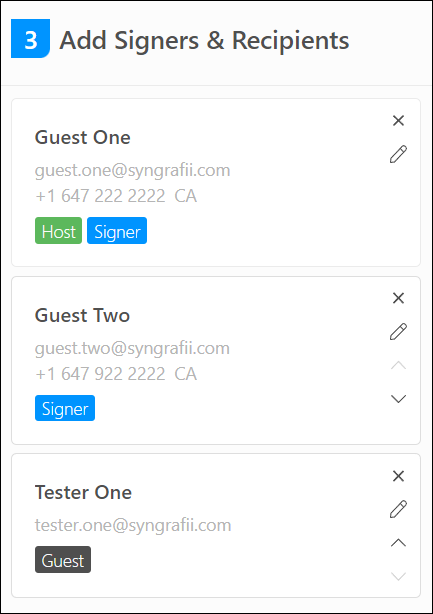Remove Tester One using the X icon
This screenshot has height=614, width=433.
click(x=398, y=476)
